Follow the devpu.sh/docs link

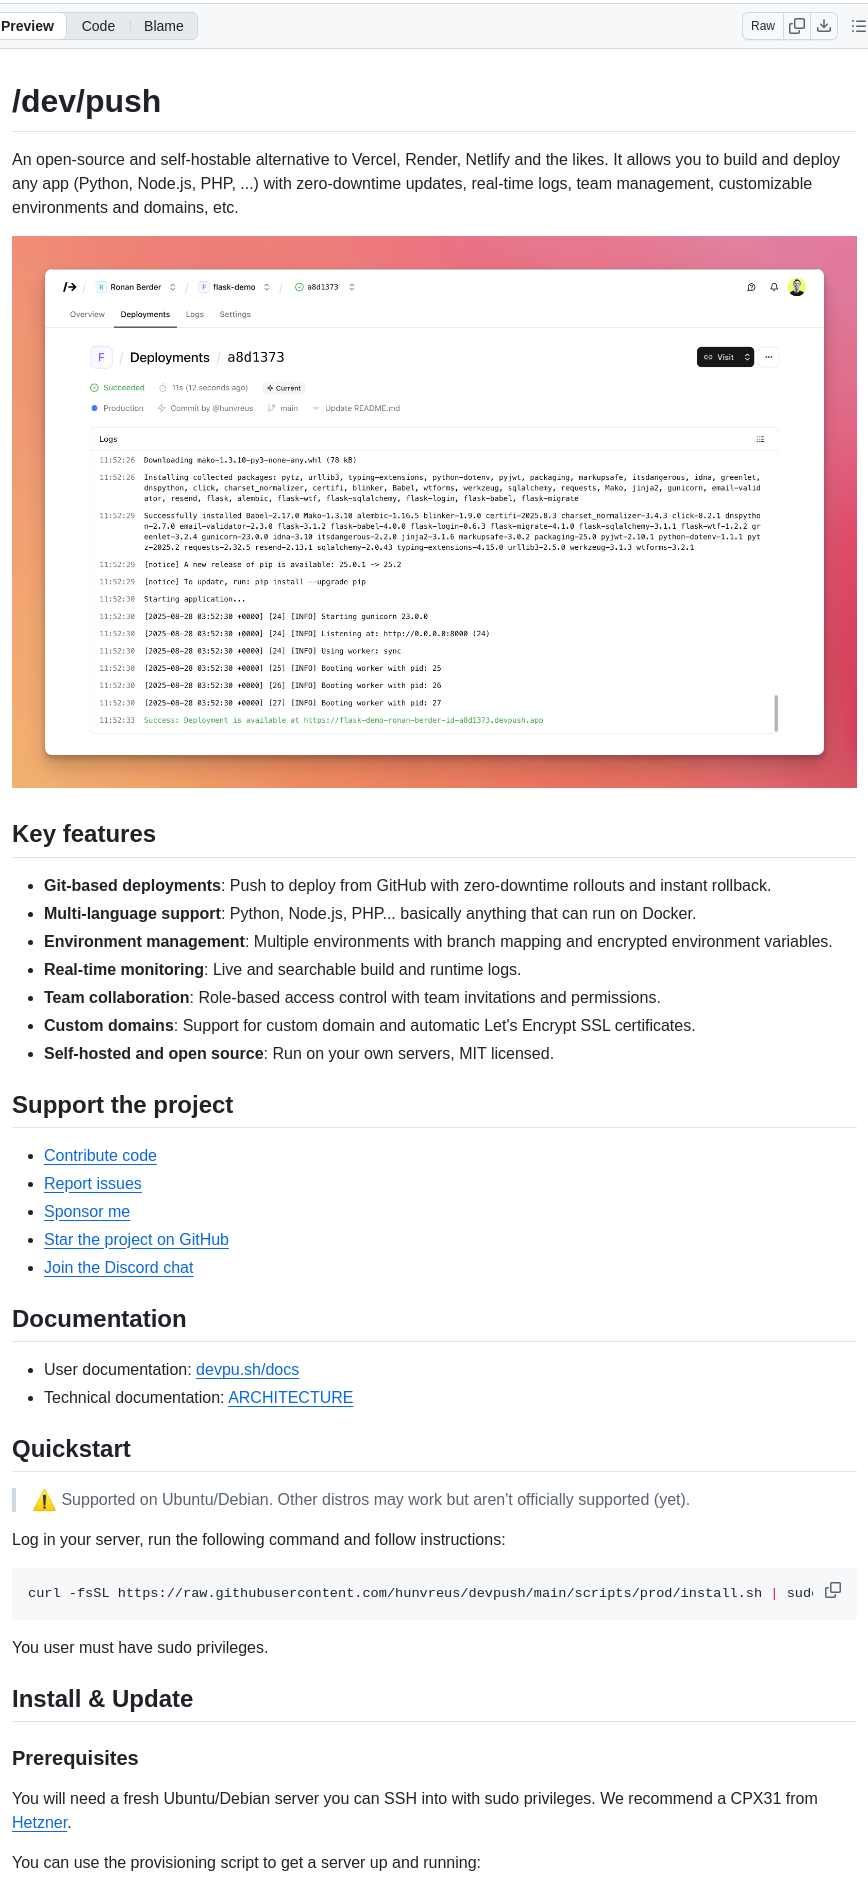247,1369
